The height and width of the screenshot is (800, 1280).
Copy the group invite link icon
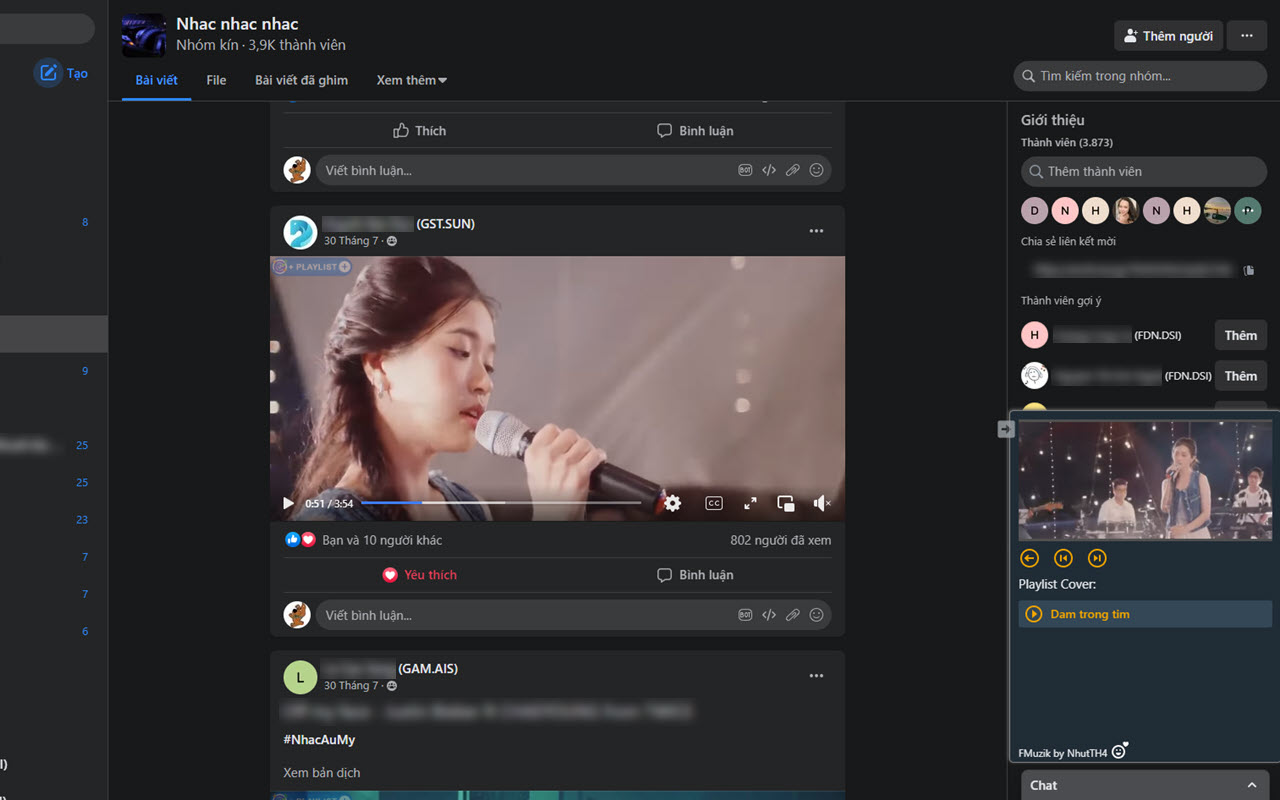coord(1250,270)
